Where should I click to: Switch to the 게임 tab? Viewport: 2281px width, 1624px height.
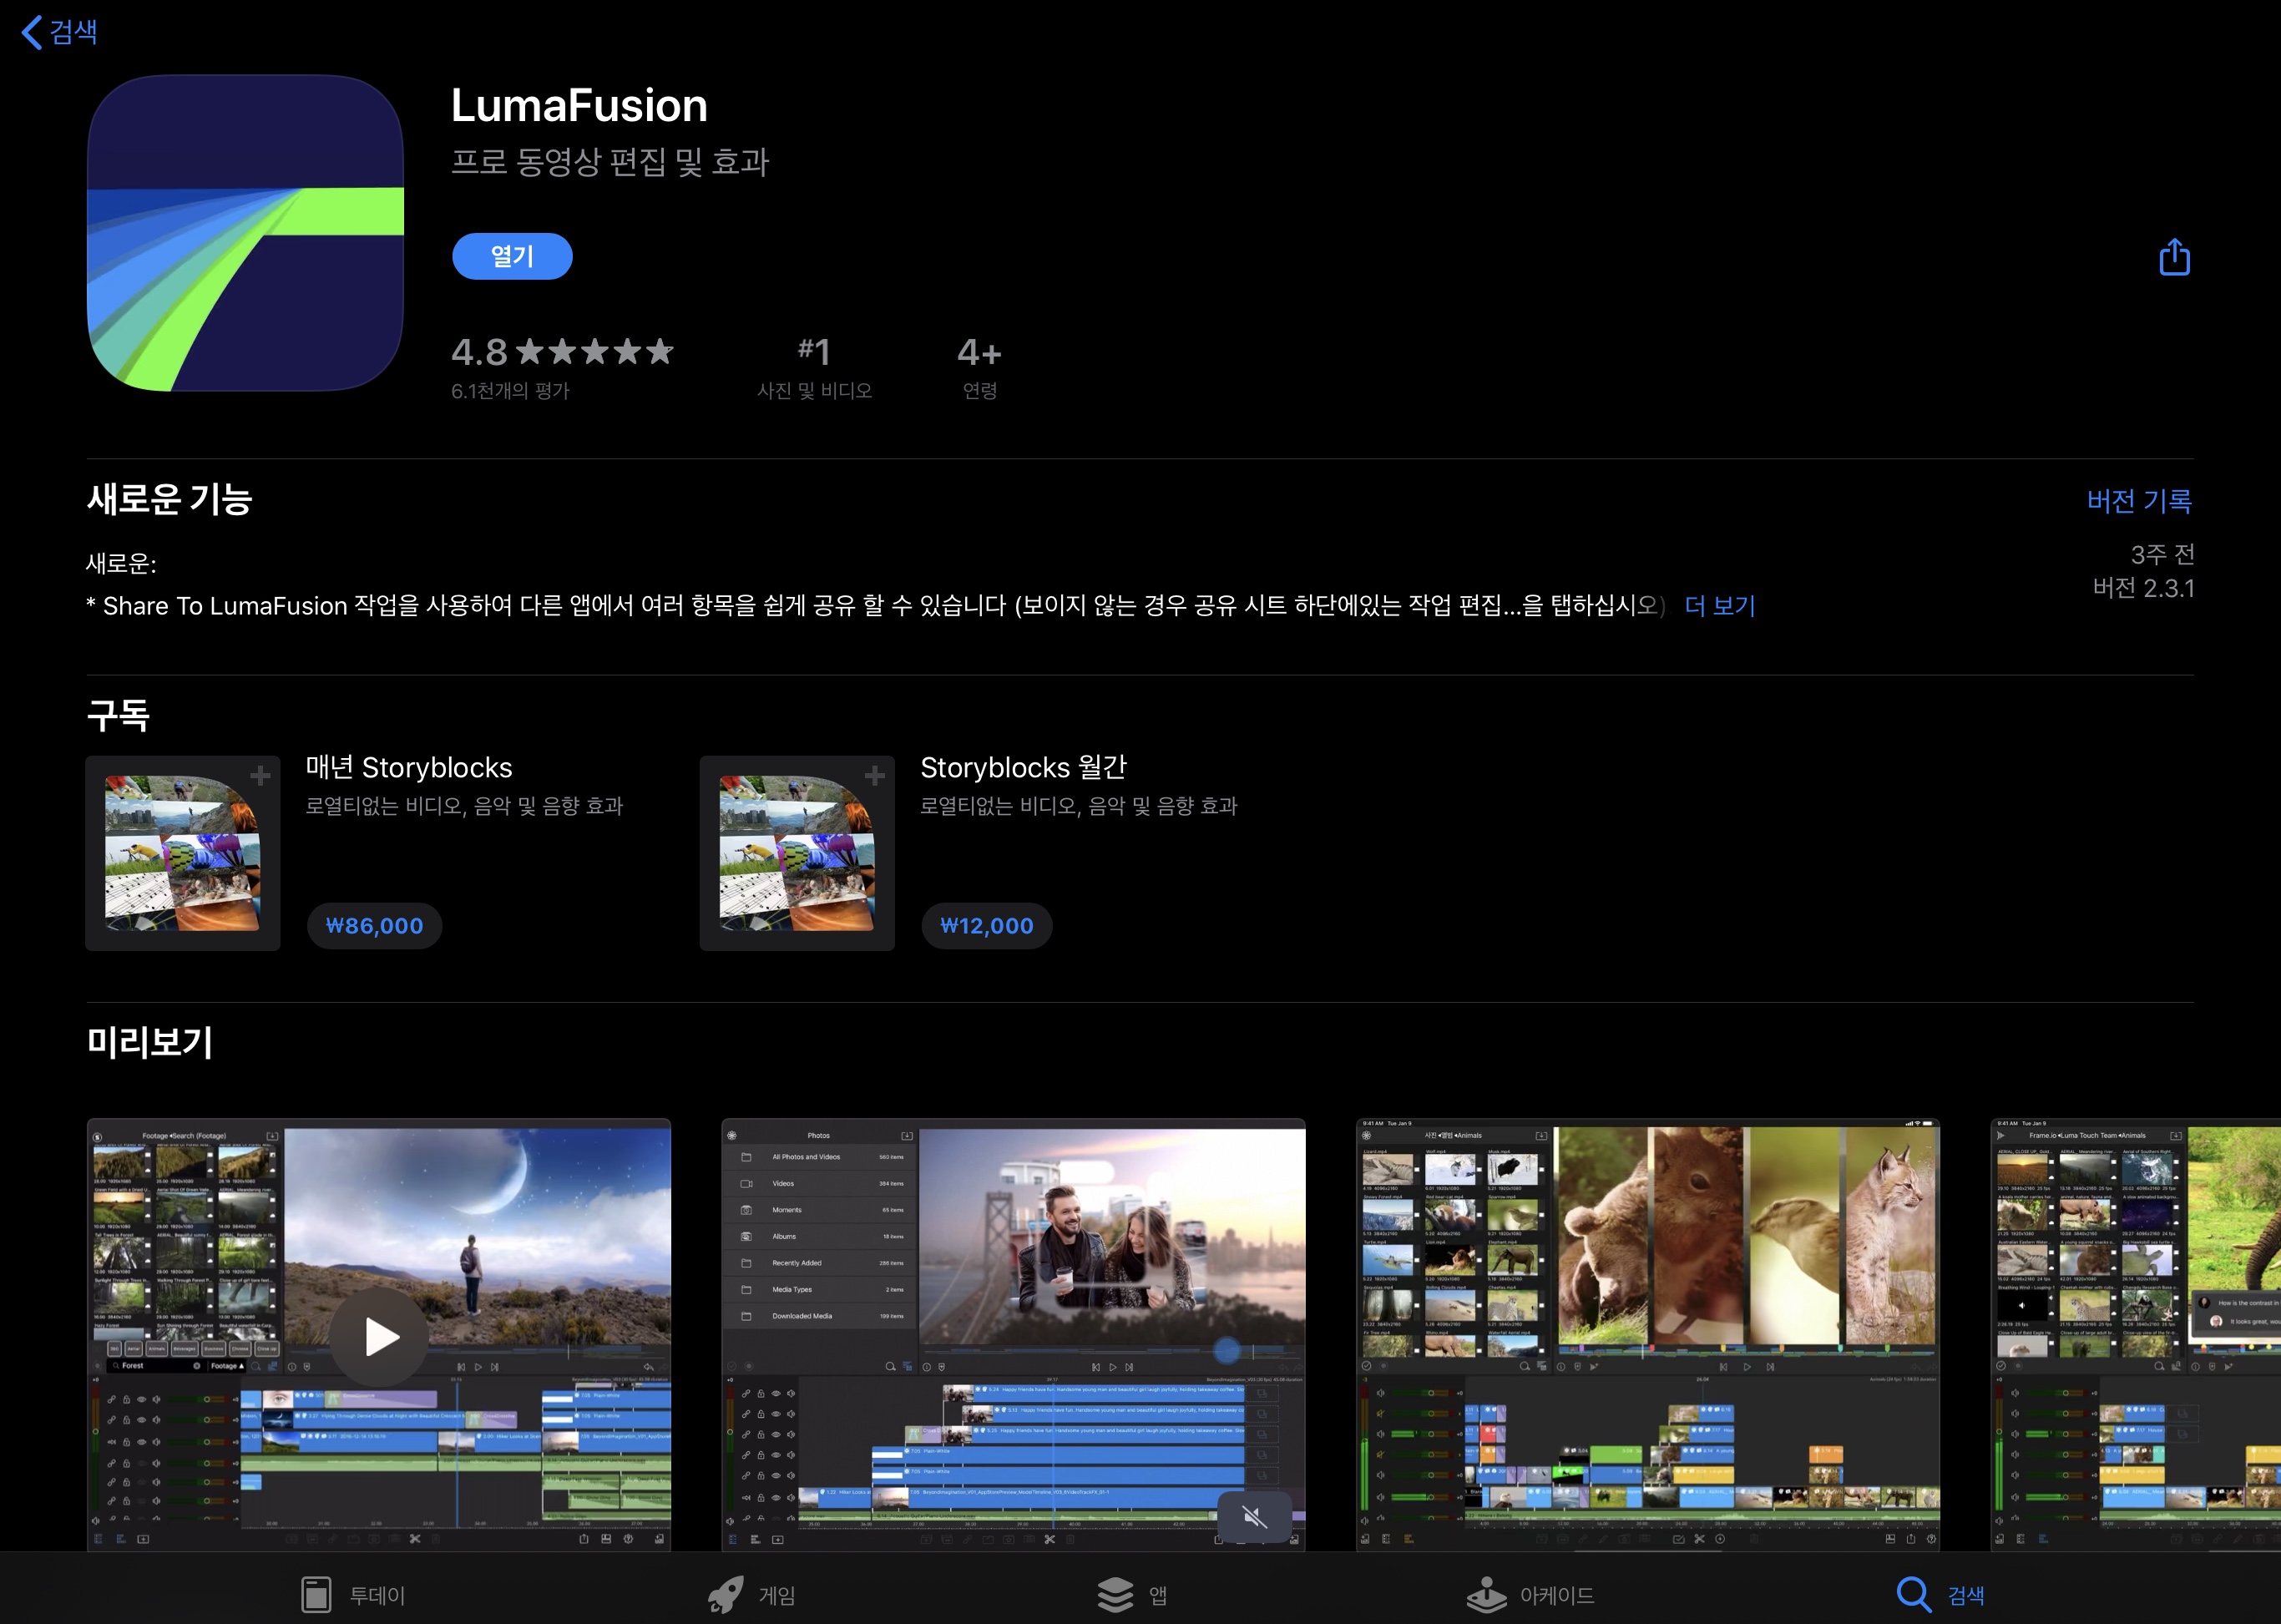click(x=751, y=1595)
